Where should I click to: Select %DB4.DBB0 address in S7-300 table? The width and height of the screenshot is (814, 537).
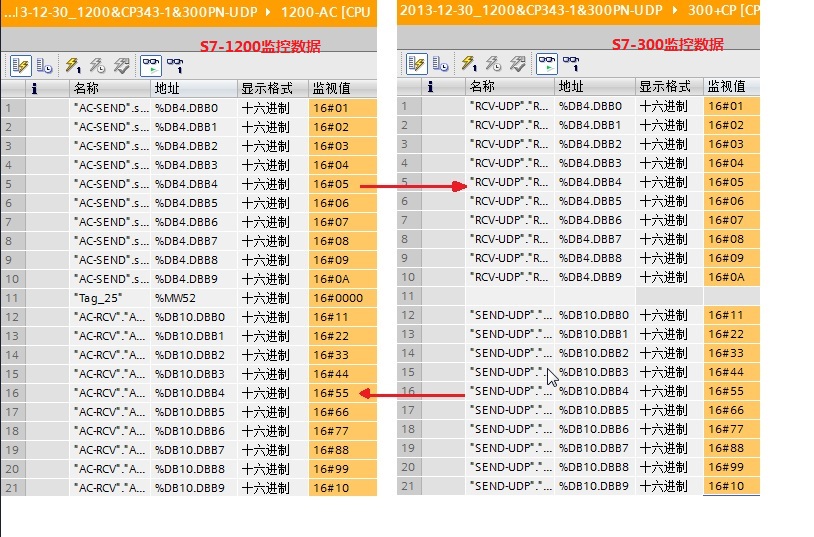pyautogui.click(x=595, y=106)
